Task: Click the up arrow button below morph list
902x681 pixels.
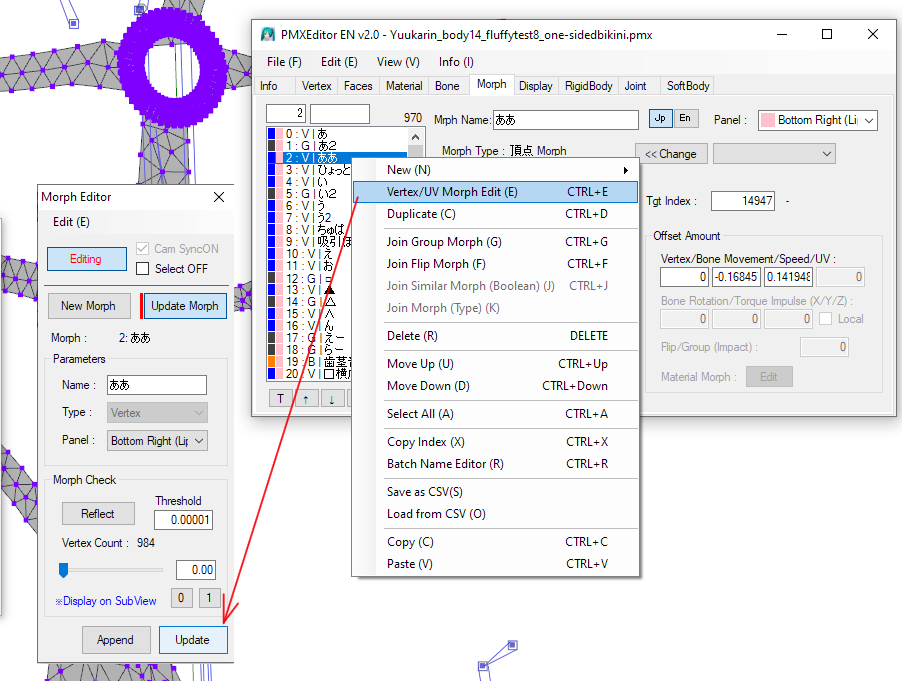Action: tap(306, 398)
